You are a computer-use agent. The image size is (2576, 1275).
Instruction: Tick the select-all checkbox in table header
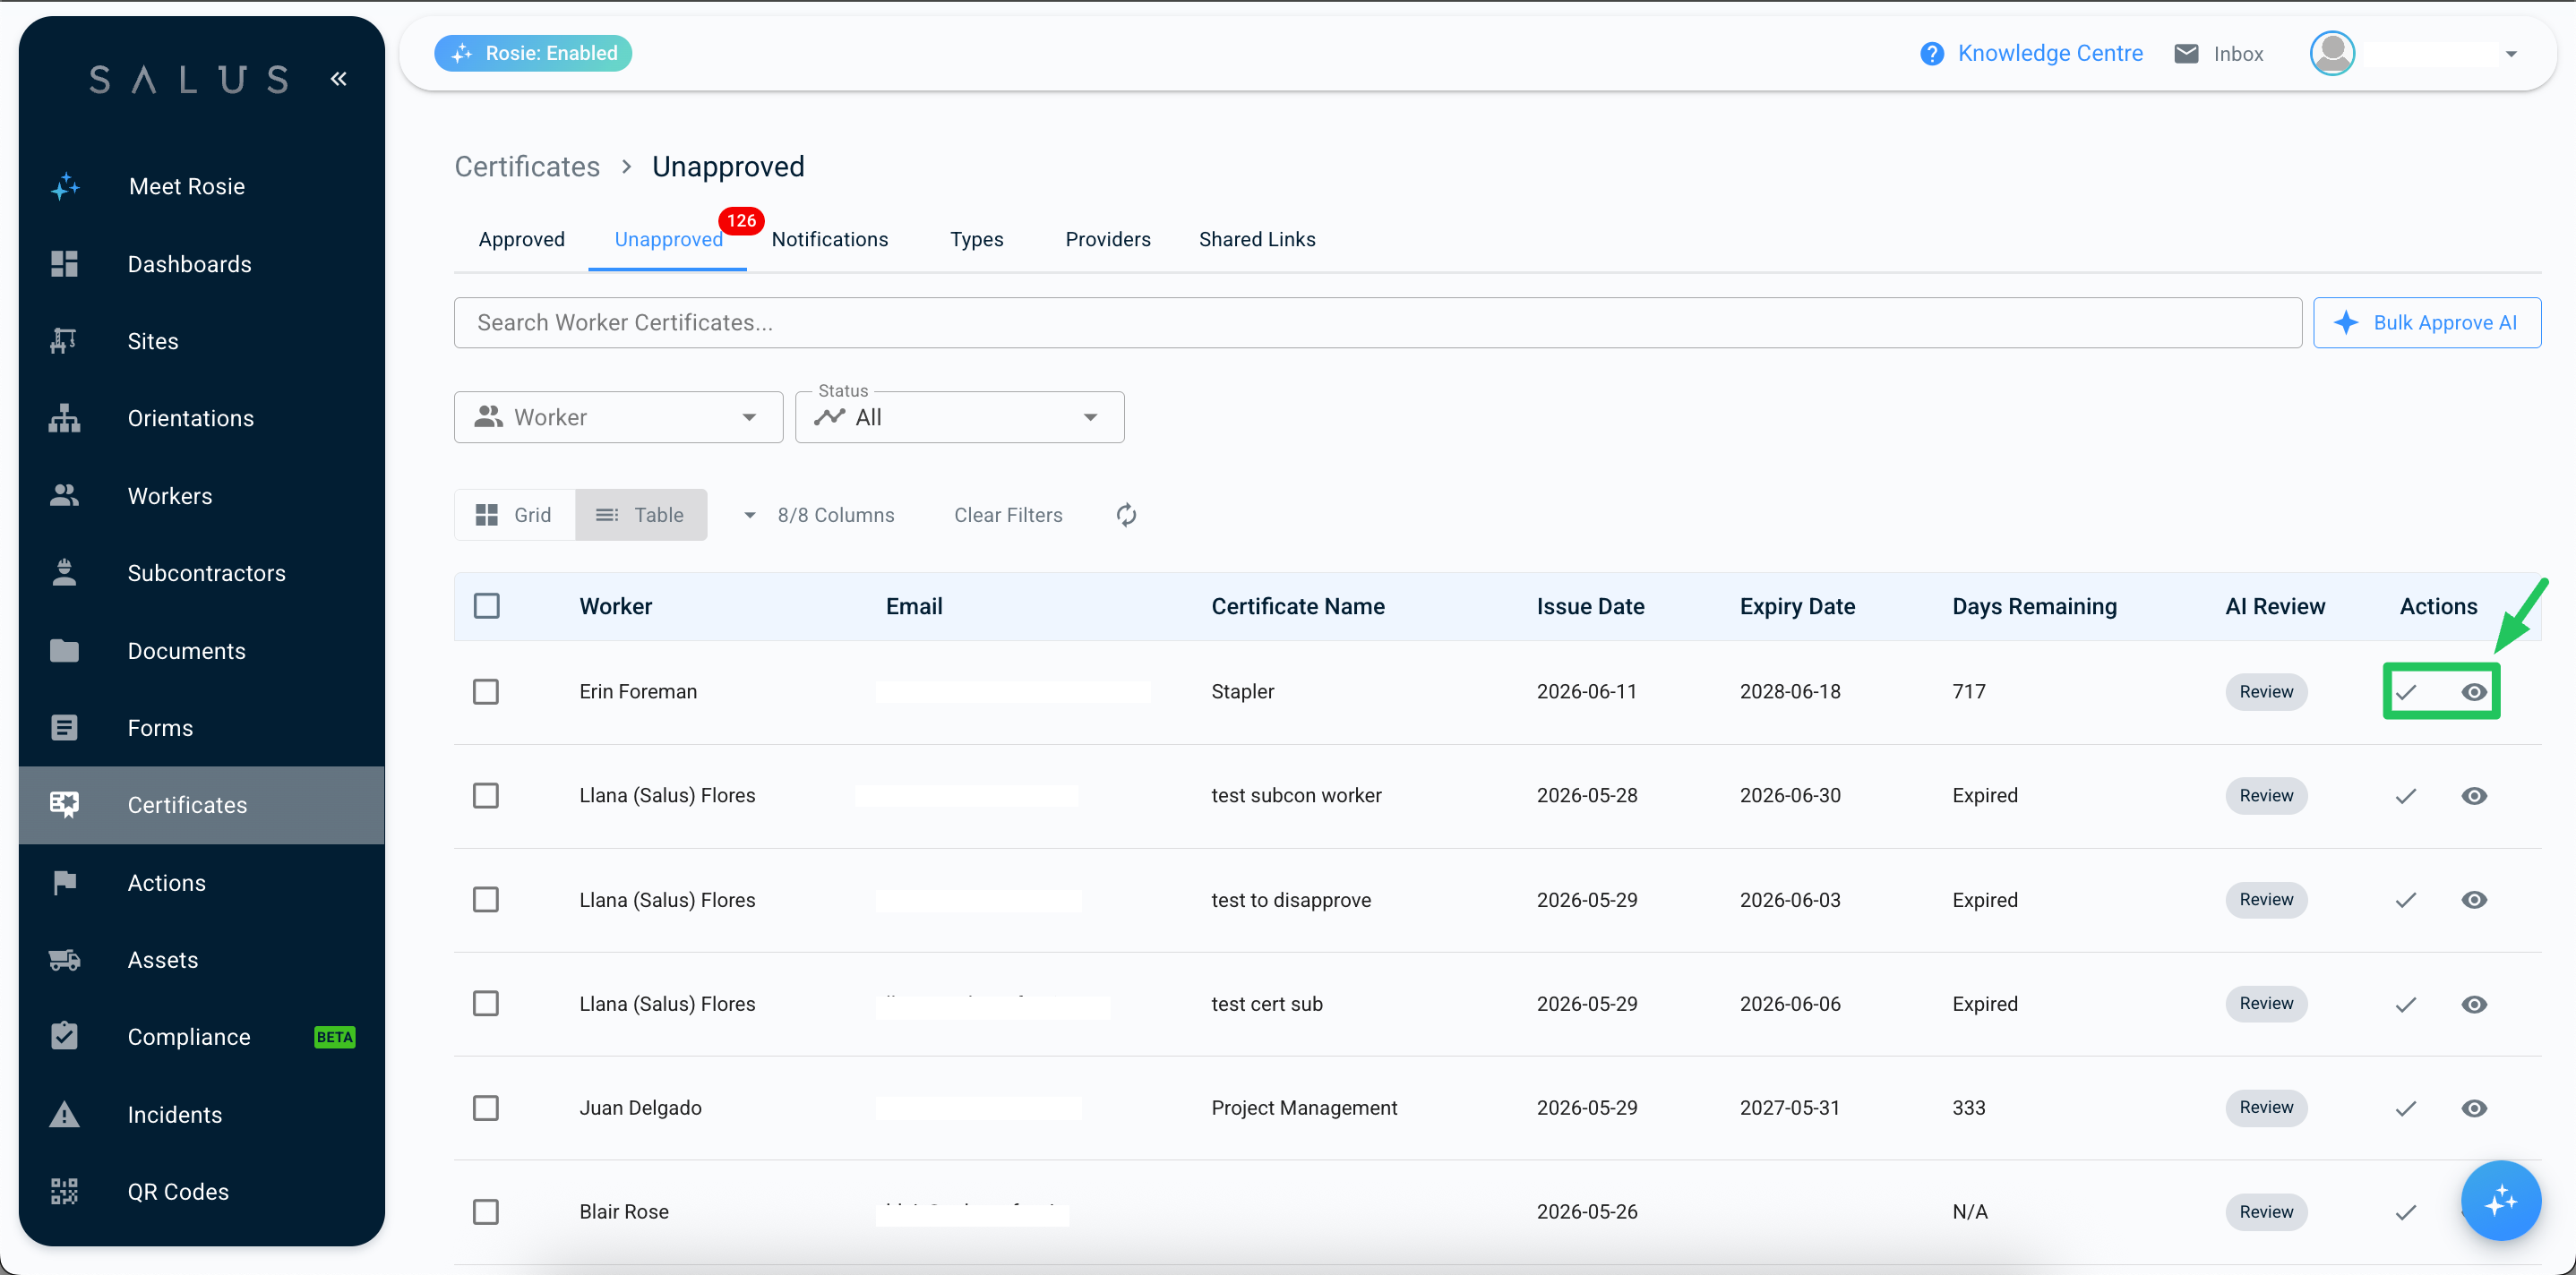point(486,606)
